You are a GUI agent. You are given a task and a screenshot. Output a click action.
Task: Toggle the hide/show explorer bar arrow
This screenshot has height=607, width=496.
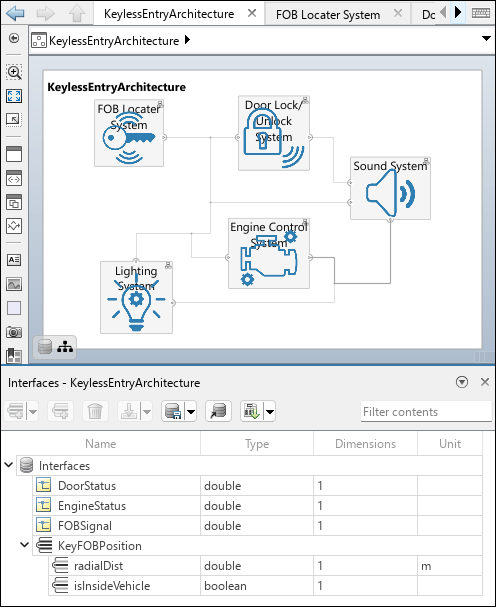point(14,38)
